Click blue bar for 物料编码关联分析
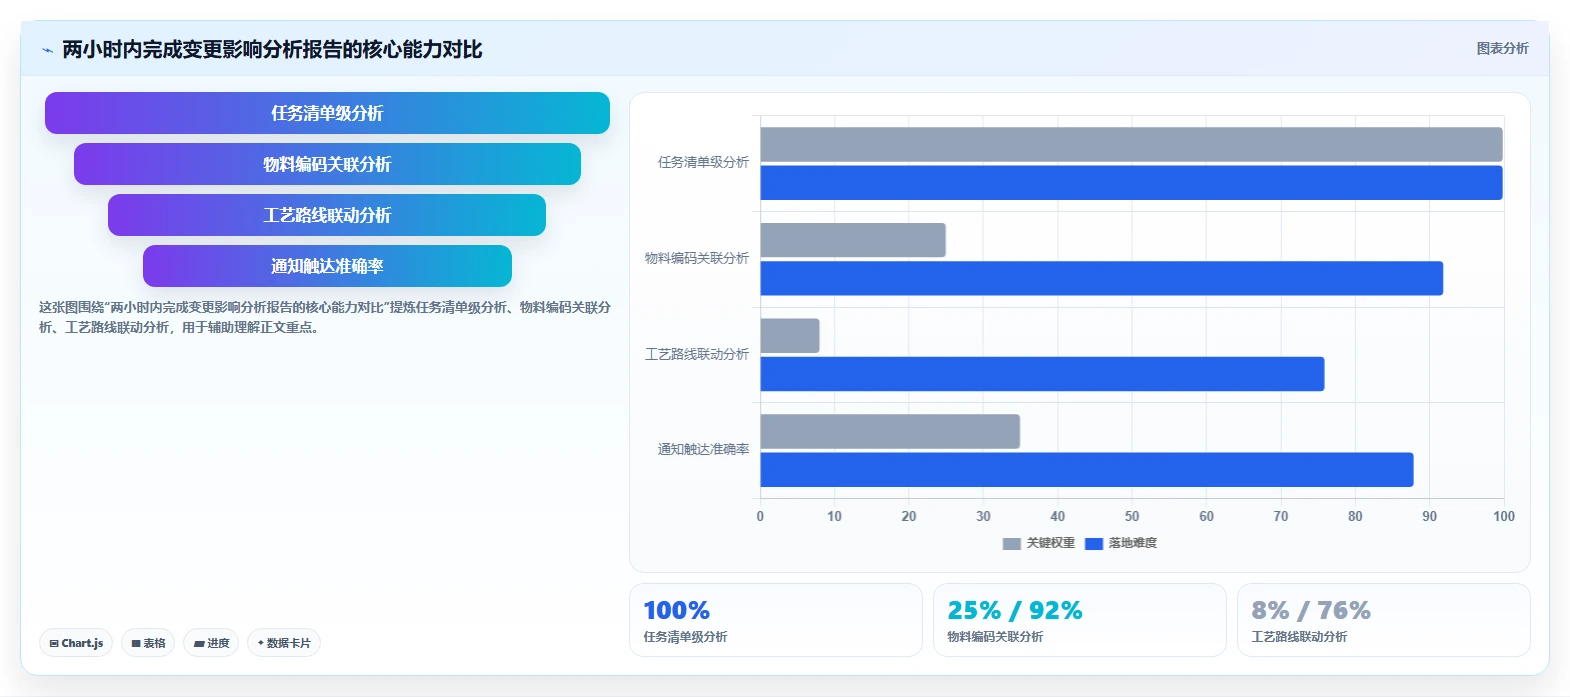Screen dimensions: 1570x697 [x=1102, y=278]
